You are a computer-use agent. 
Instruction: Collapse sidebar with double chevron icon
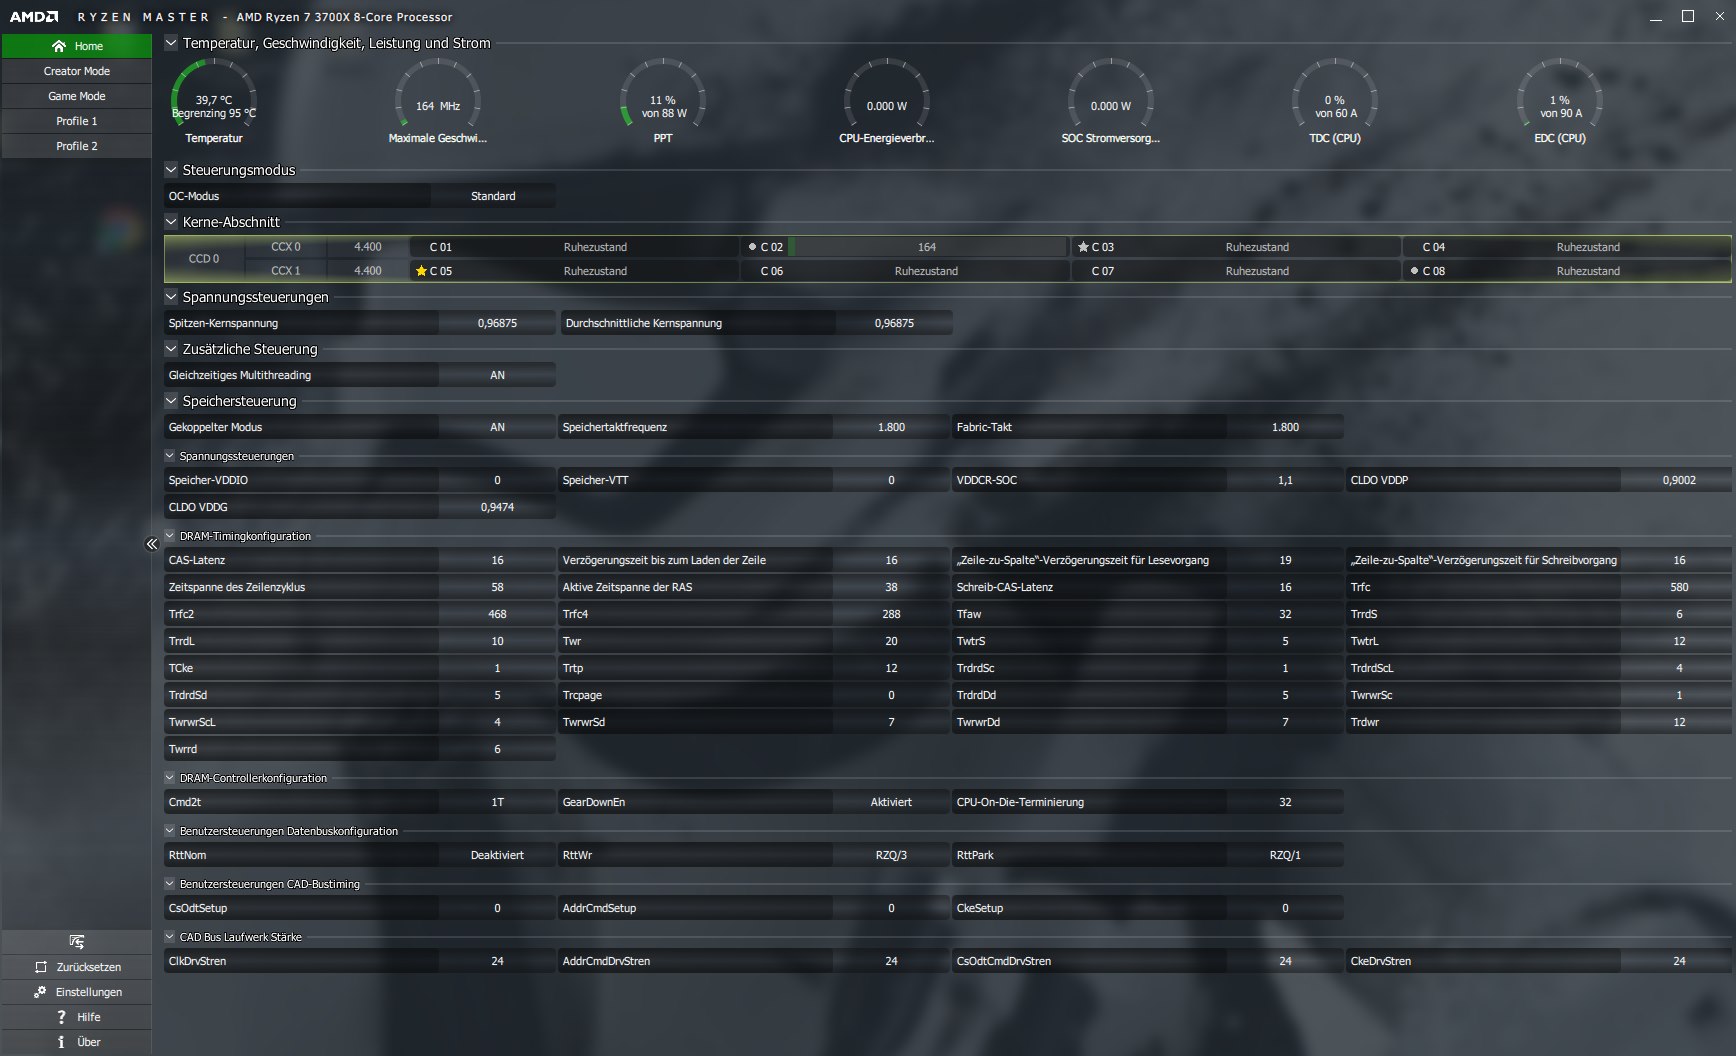tap(152, 544)
